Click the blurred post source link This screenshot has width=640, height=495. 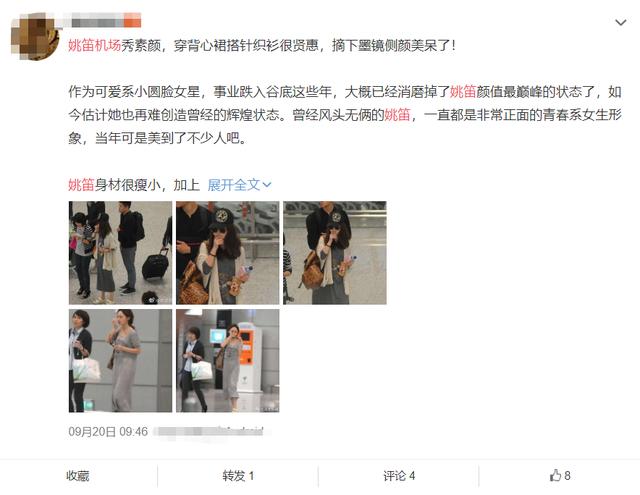(x=209, y=431)
